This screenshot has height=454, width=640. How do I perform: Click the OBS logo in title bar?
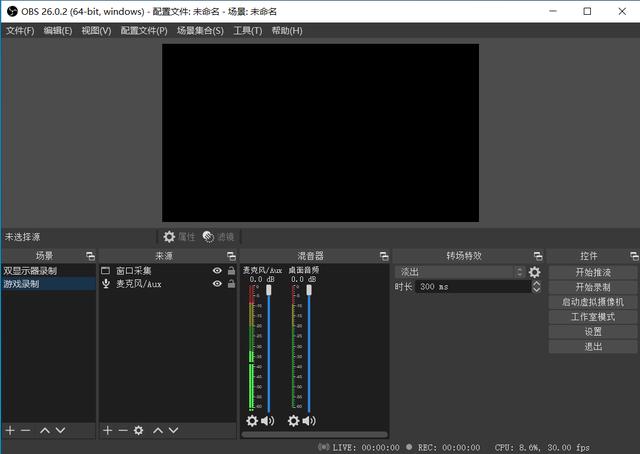(x=12, y=11)
